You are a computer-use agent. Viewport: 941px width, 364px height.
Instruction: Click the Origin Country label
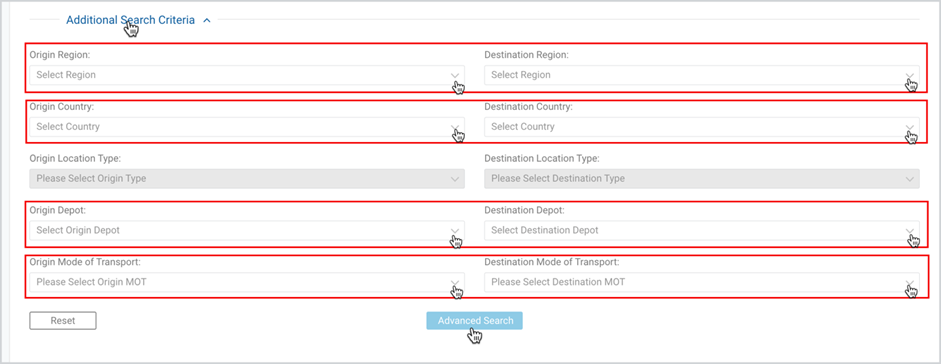62,106
